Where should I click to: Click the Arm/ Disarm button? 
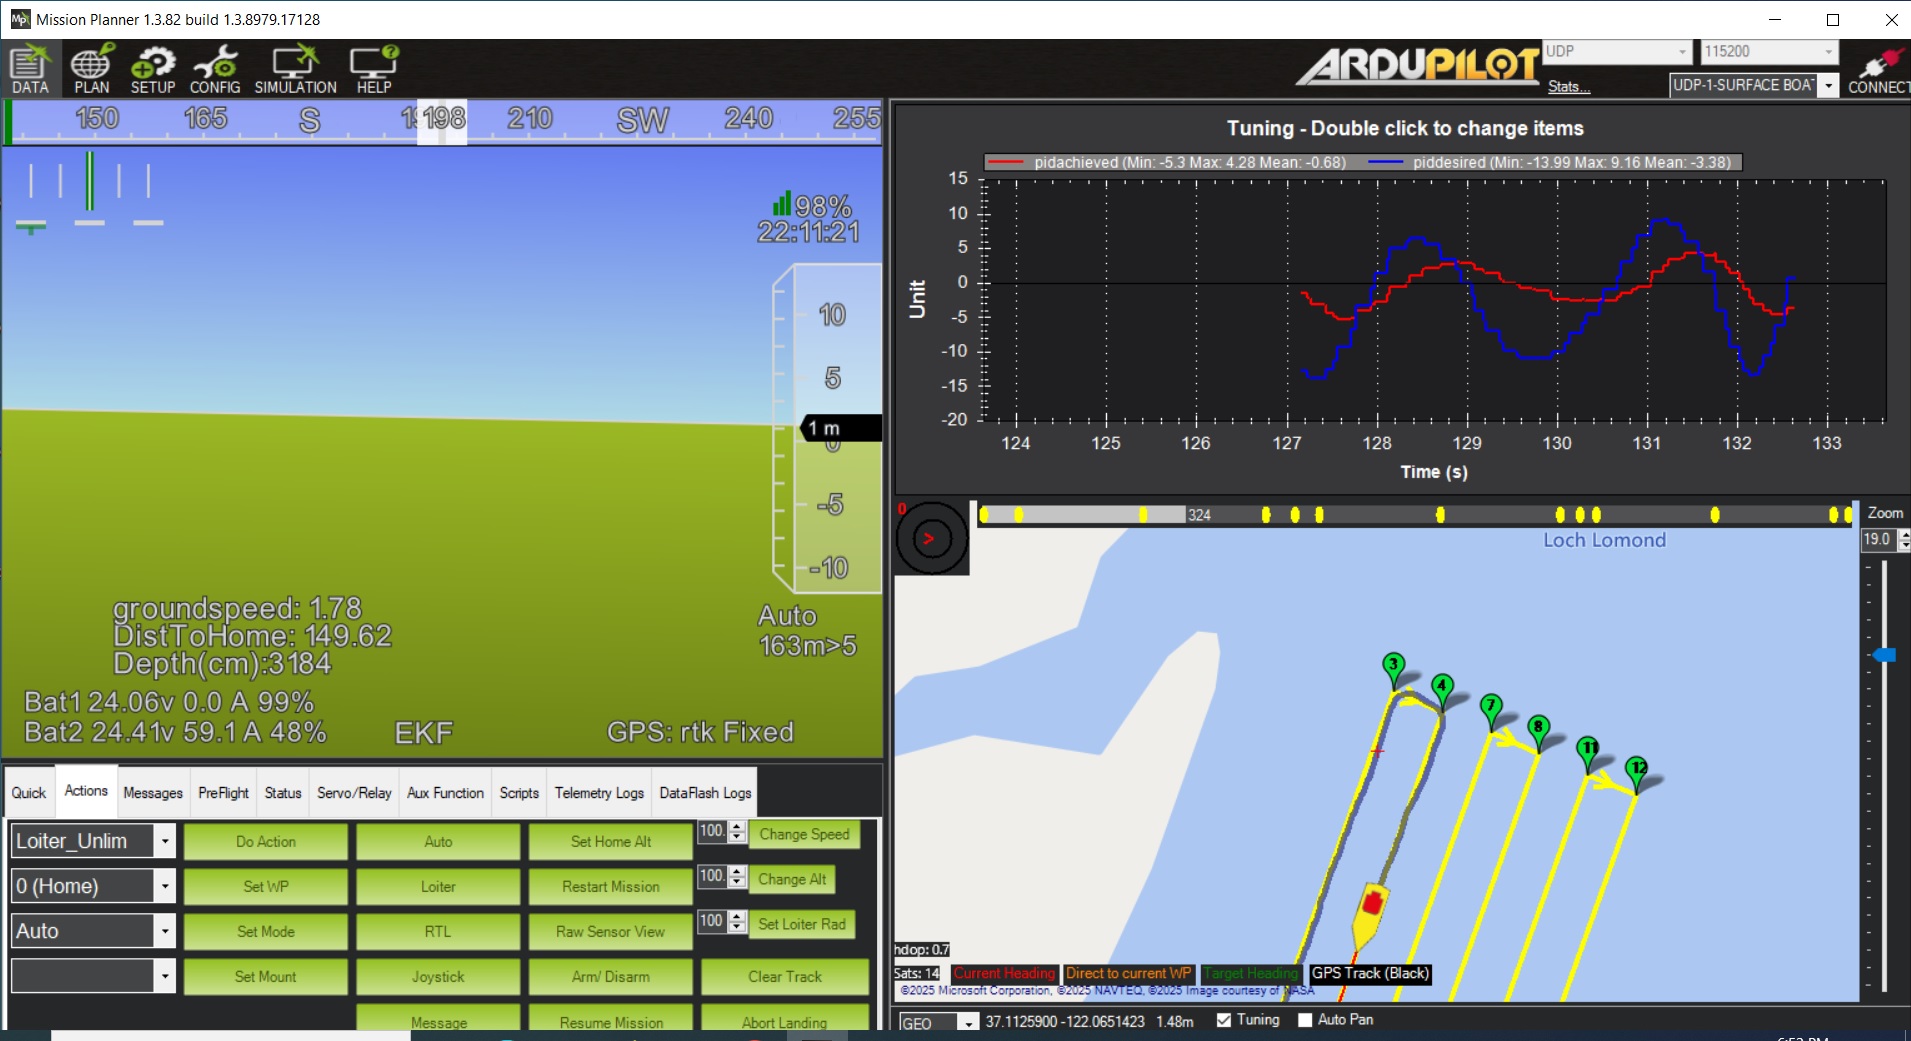pyautogui.click(x=611, y=977)
